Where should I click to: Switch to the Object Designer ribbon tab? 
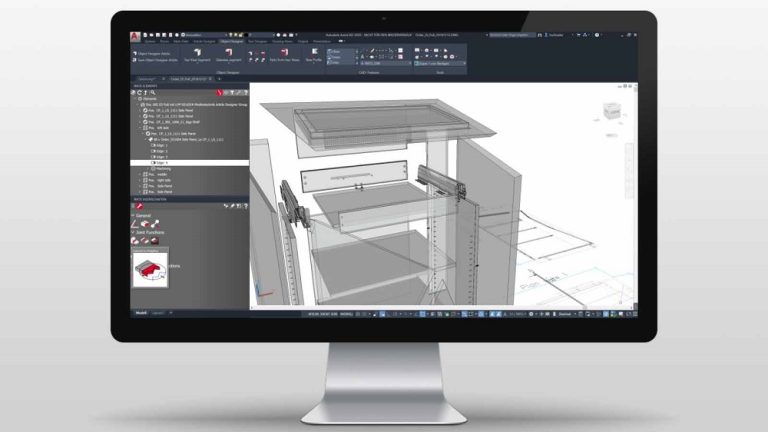232,42
